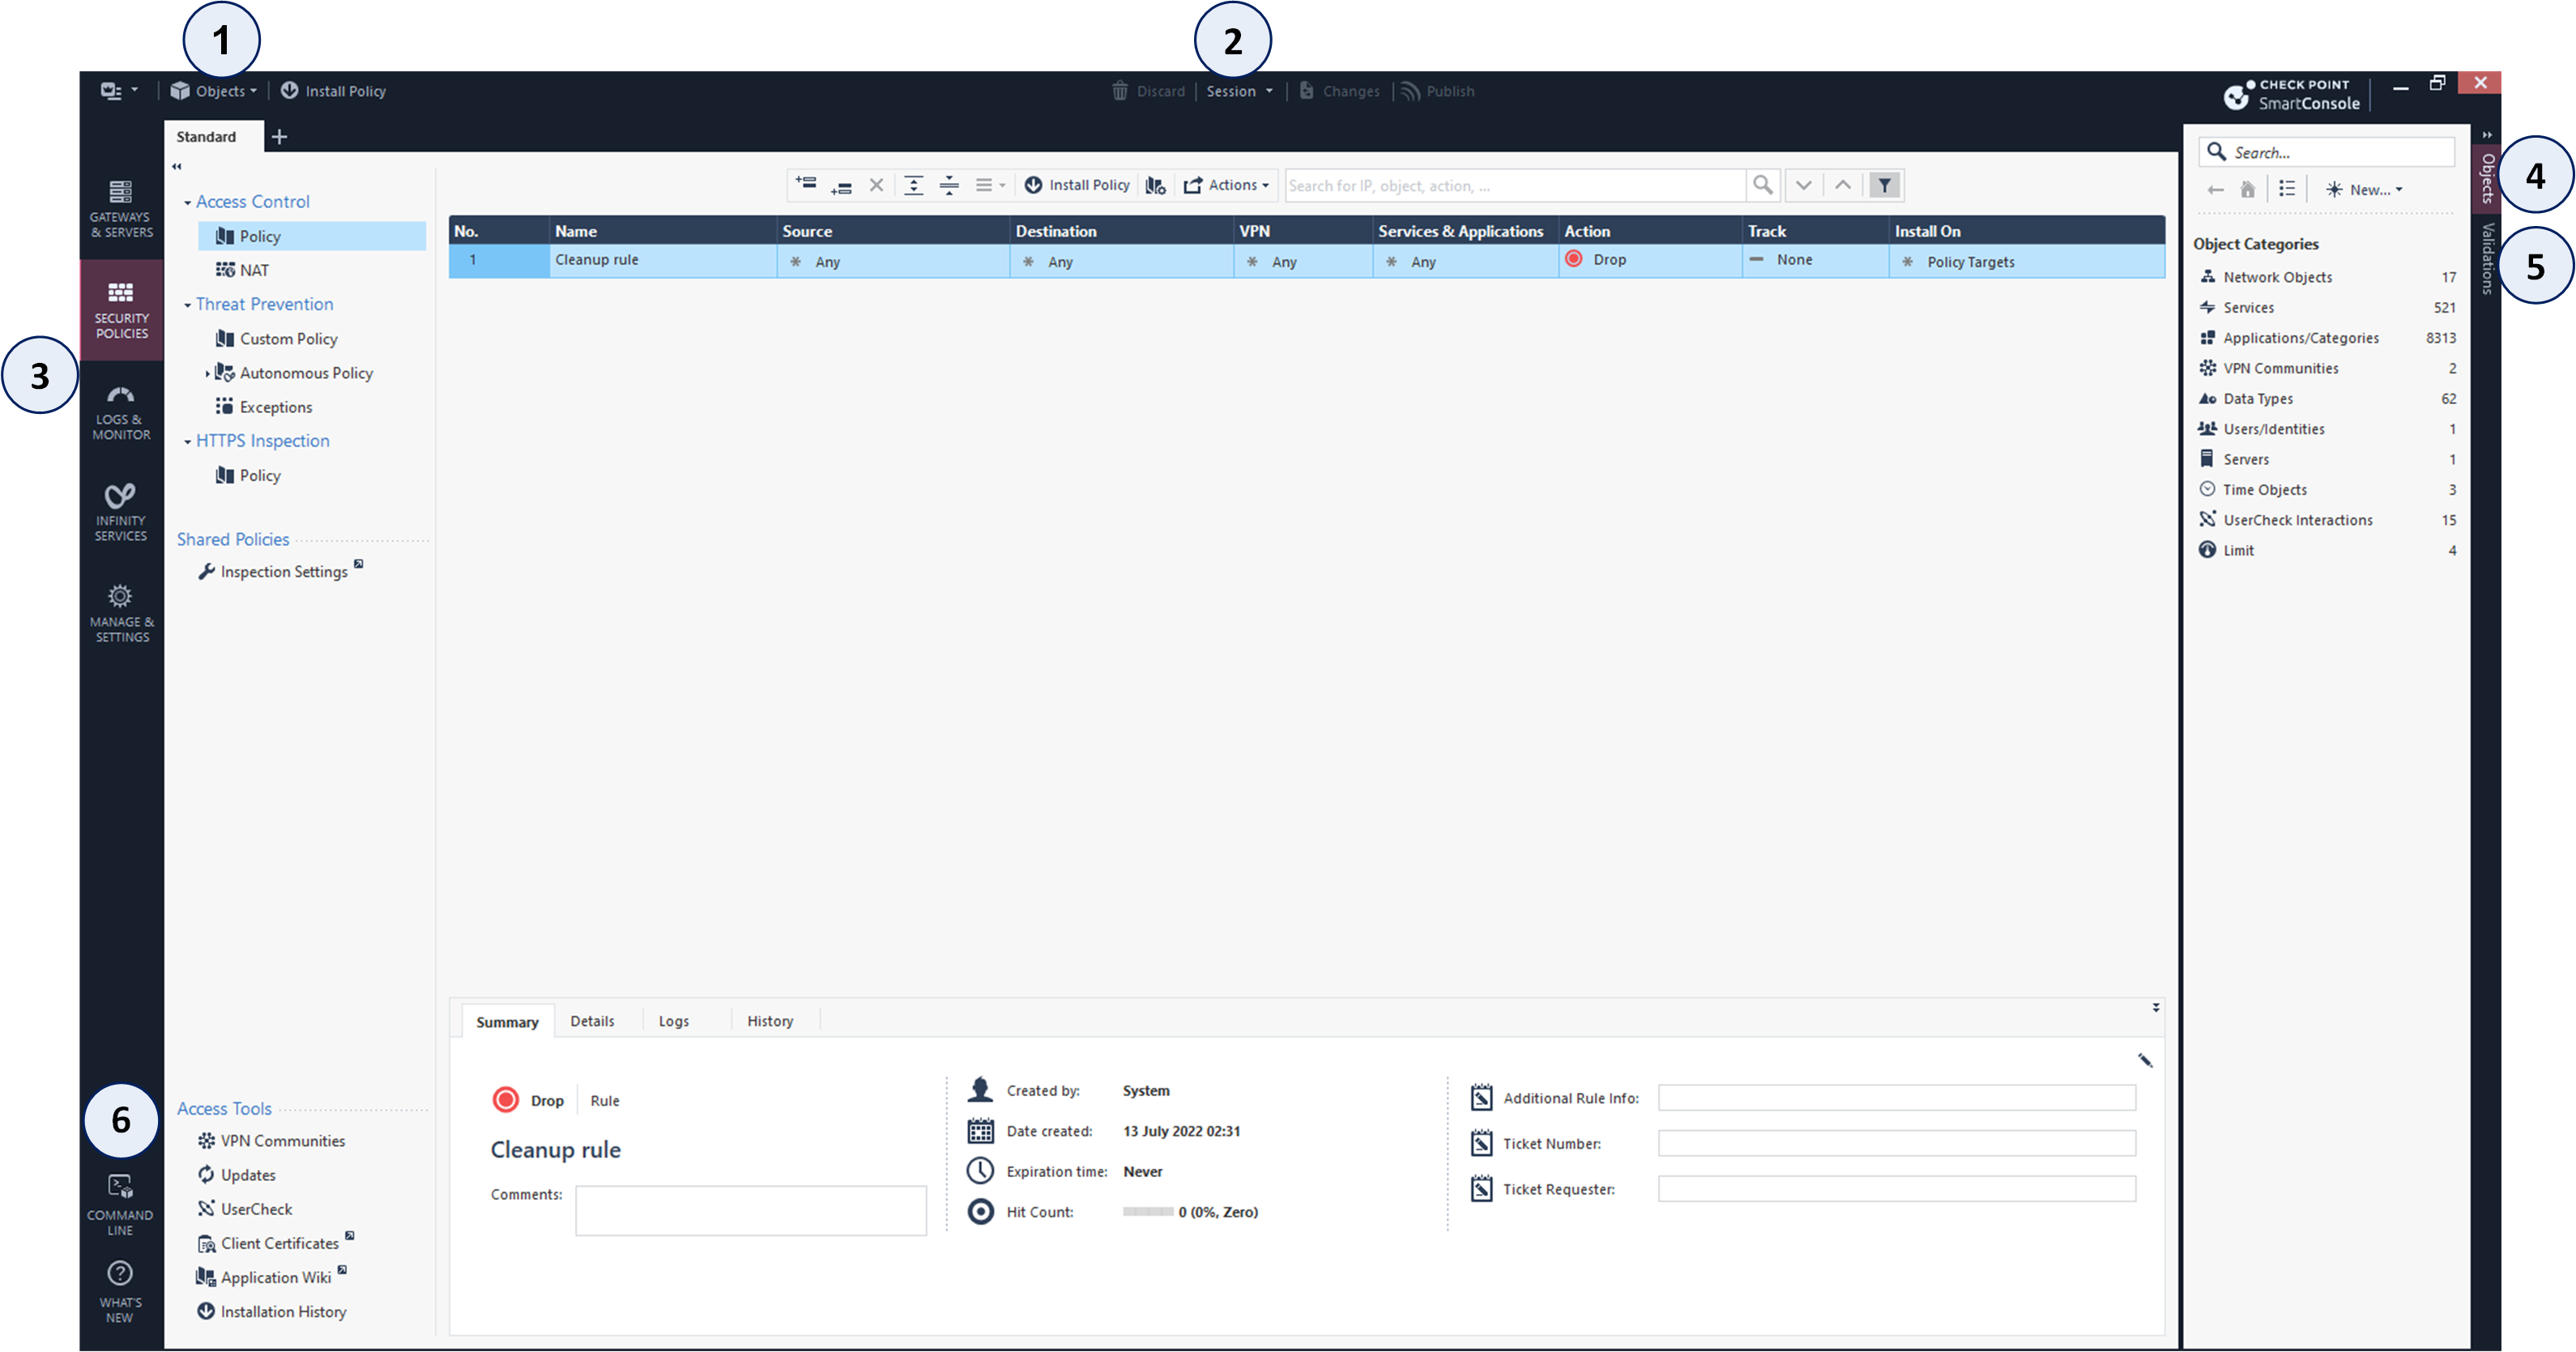The width and height of the screenshot is (2576, 1352).
Task: Open Command Line tool
Action: point(120,1204)
